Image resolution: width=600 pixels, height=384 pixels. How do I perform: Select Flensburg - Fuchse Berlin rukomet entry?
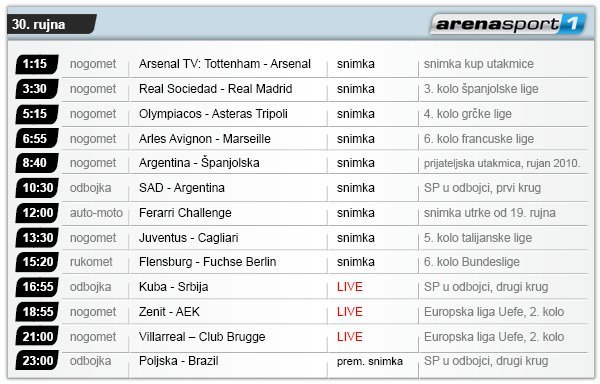[207, 262]
